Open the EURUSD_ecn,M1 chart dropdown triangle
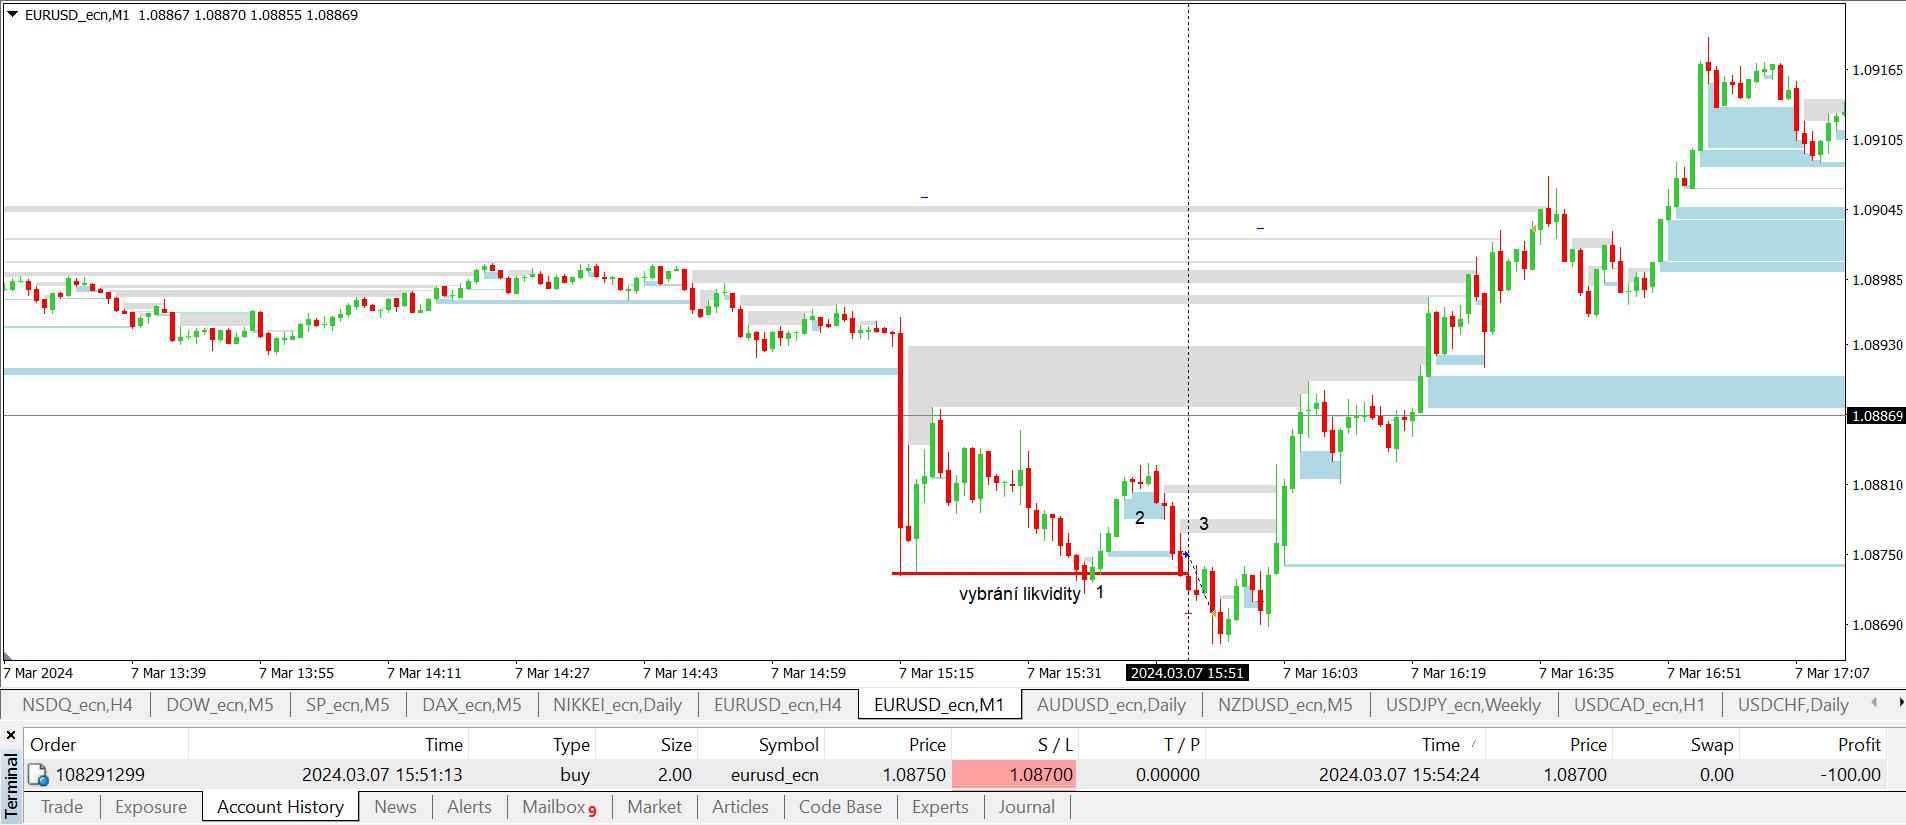This screenshot has width=1906, height=825. coord(12,14)
